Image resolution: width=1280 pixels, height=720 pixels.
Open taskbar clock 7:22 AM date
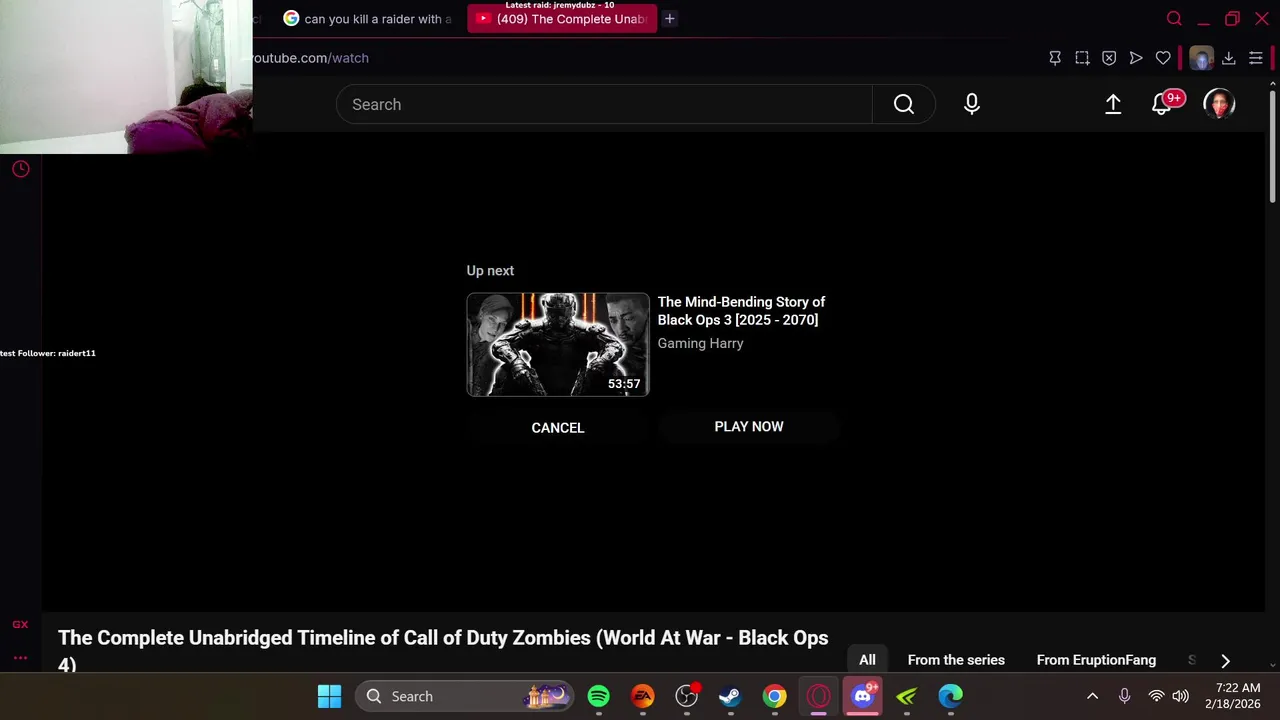[x=1232, y=696]
